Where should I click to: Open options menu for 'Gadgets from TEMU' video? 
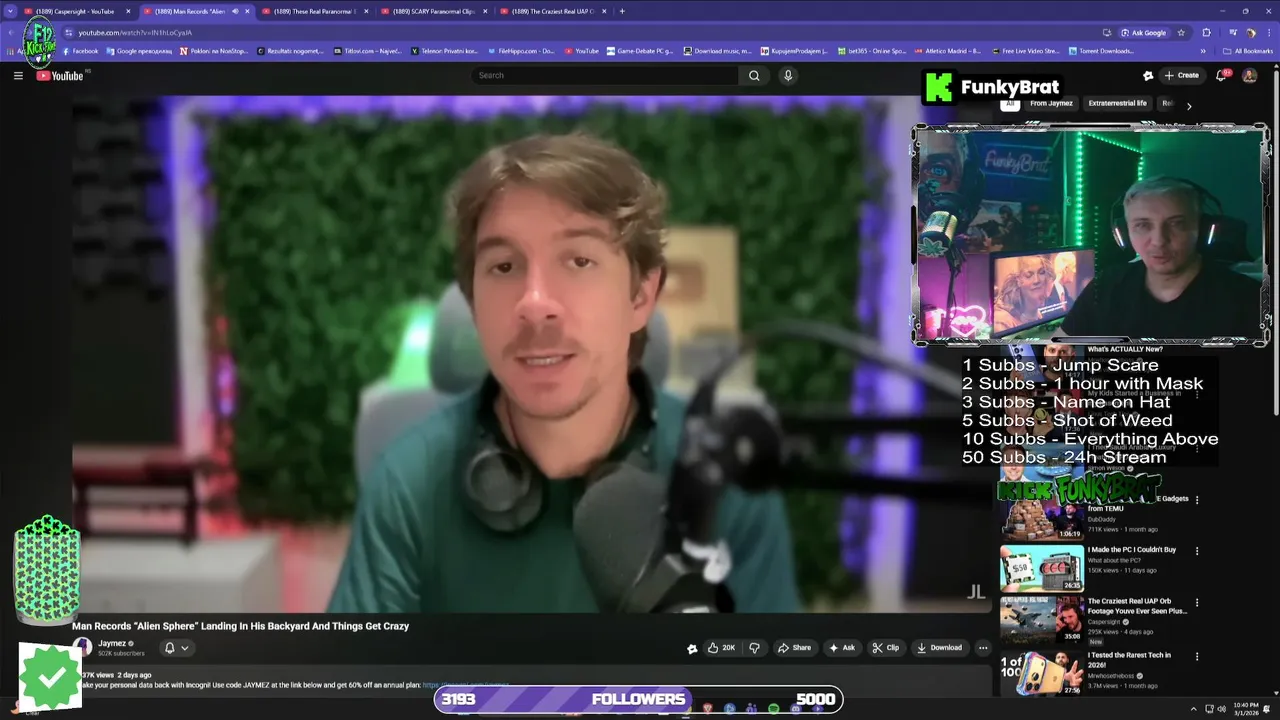(x=1197, y=499)
